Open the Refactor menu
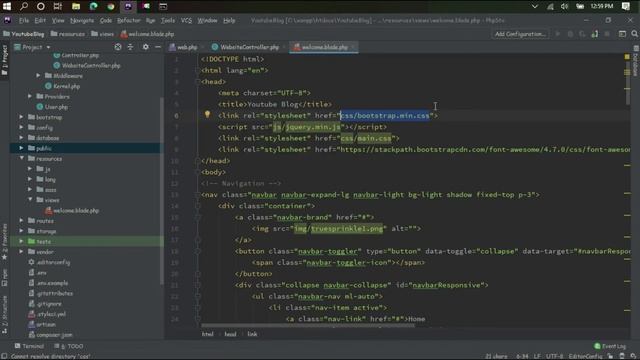The image size is (640, 360). tap(129, 20)
